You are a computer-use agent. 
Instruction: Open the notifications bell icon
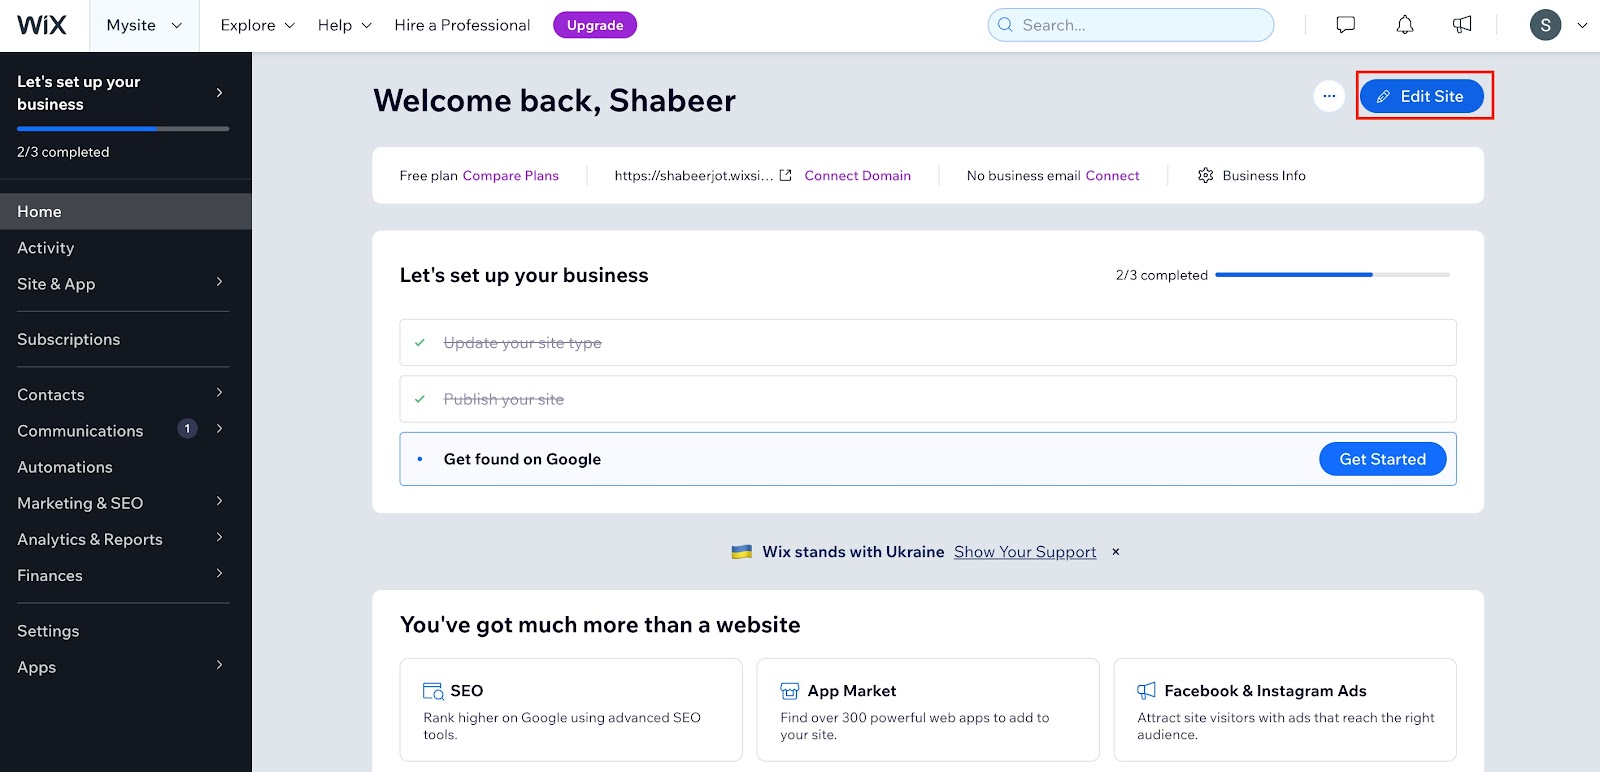pyautogui.click(x=1405, y=25)
